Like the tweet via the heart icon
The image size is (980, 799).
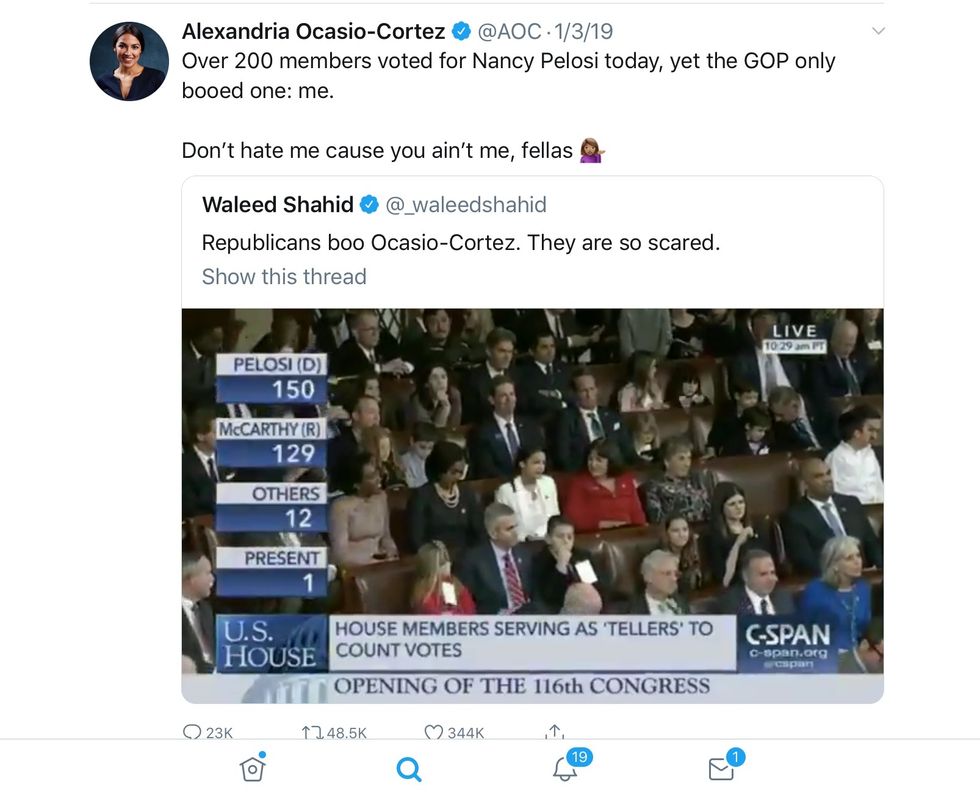pos(434,733)
